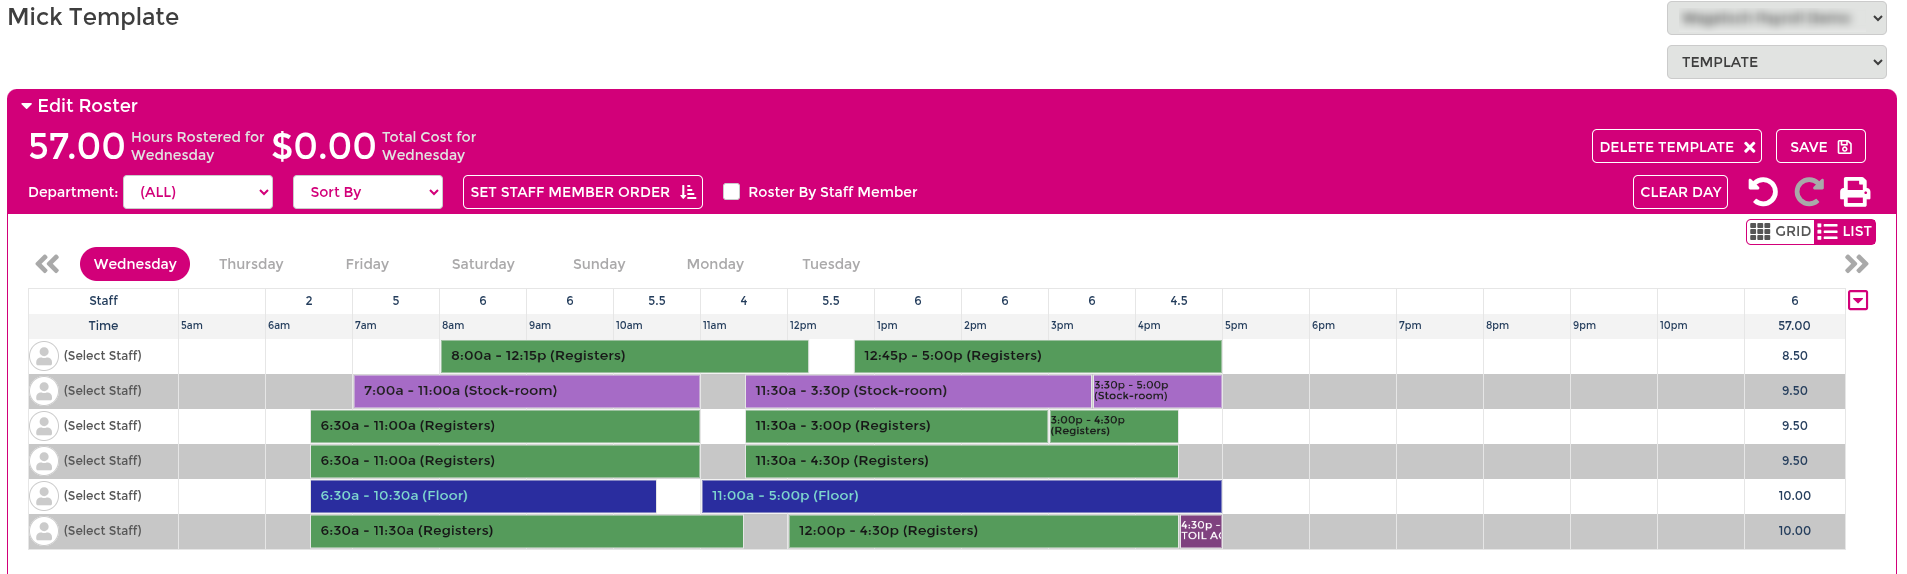Print the roster with printer icon
Viewport: 1907px width, 574px height.
click(x=1855, y=191)
